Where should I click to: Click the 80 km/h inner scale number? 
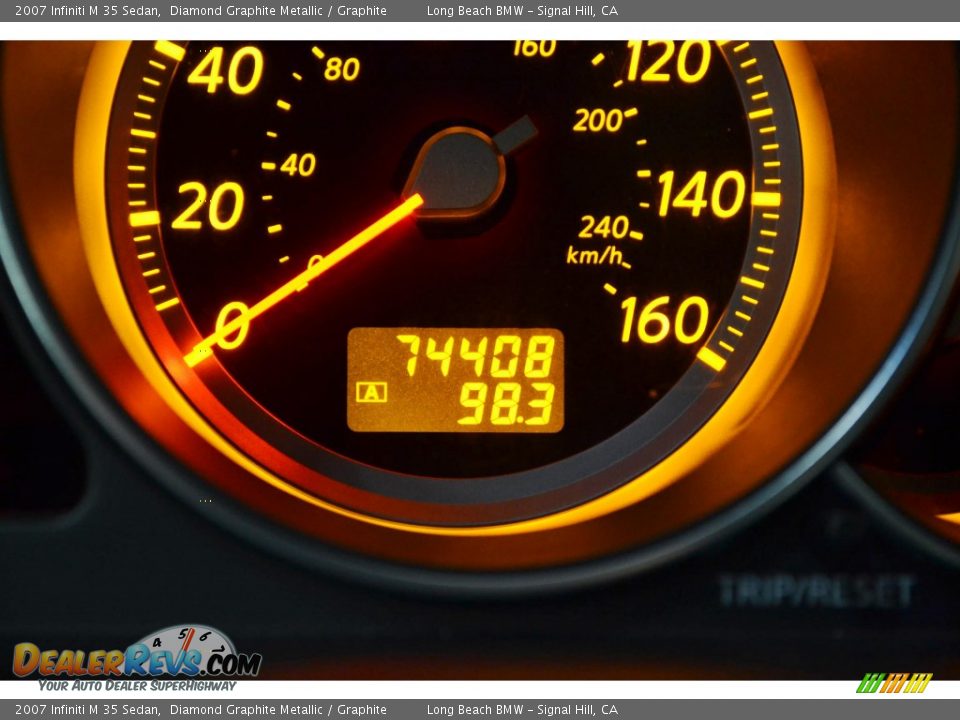pyautogui.click(x=342, y=69)
